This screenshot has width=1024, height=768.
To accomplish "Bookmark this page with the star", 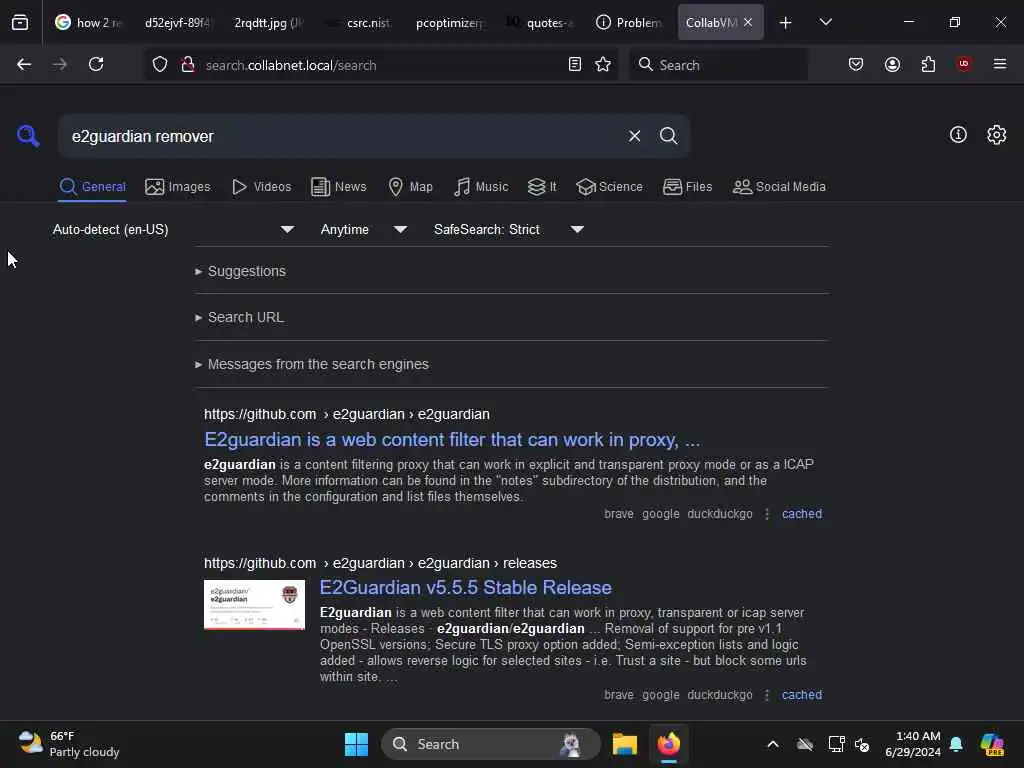I will pyautogui.click(x=603, y=65).
